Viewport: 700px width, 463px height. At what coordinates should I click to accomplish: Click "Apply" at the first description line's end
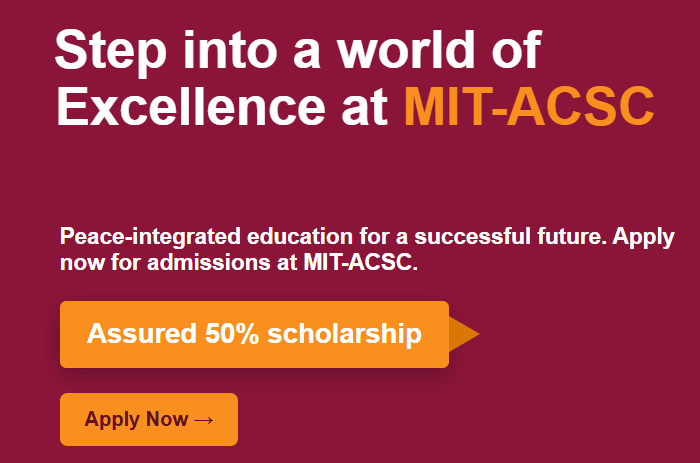(643, 238)
